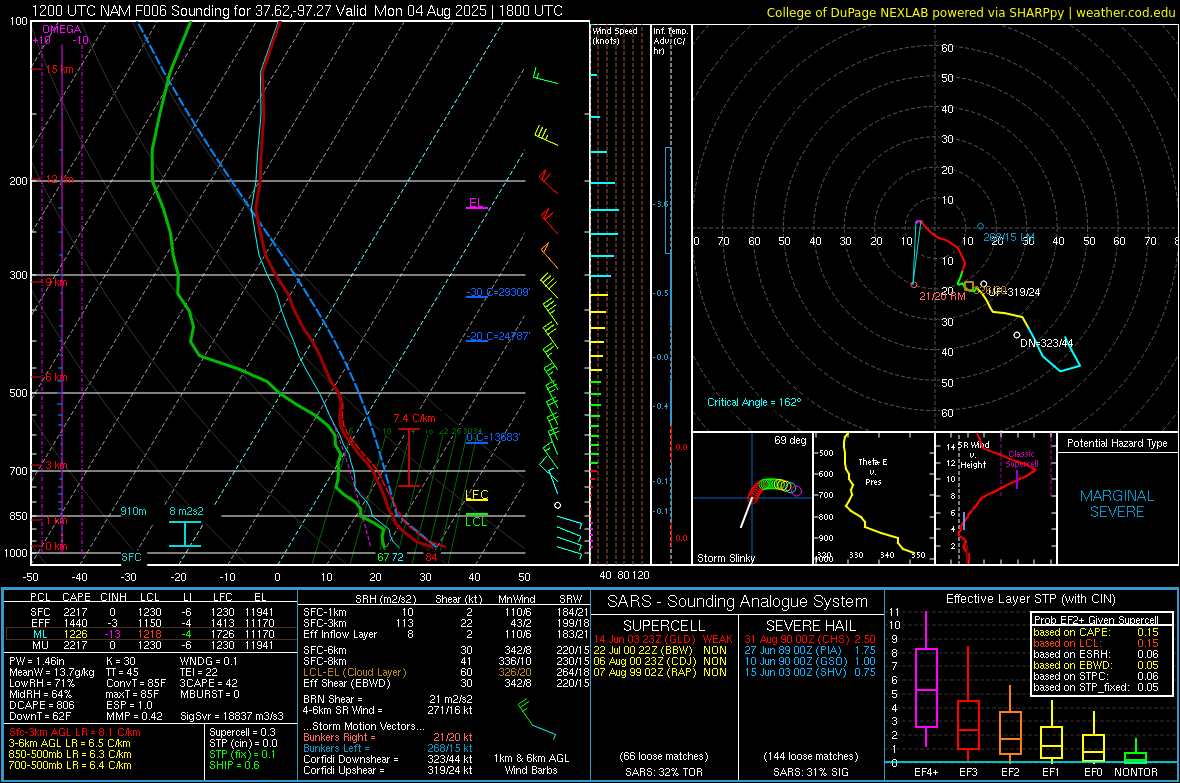Click the "-30 C=29309'" height label
Screen dimensions: 1180x783
pos(498,292)
